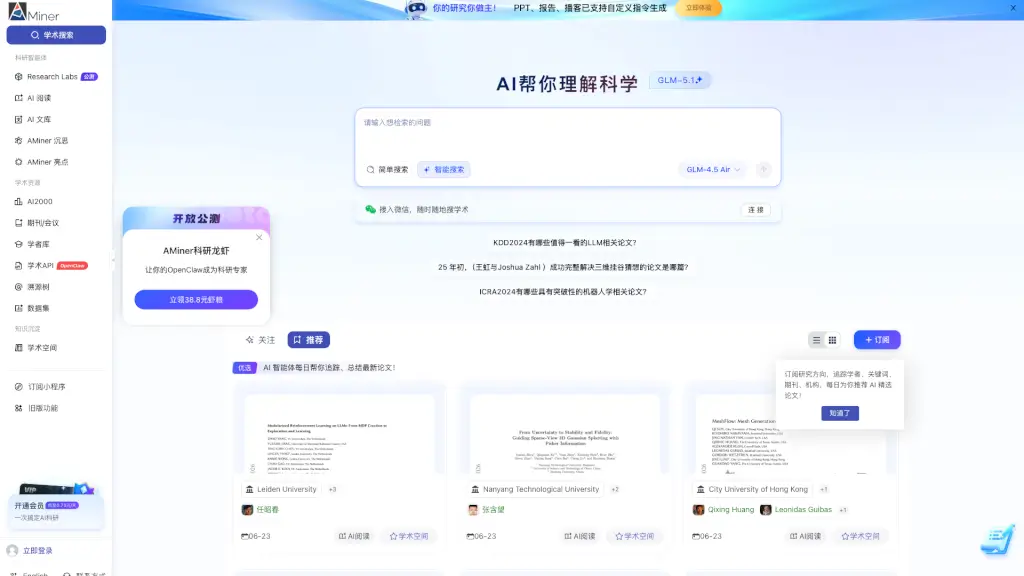The image size is (1024, 576).
Task: Click the 连接 WeChat button
Action: click(x=756, y=210)
